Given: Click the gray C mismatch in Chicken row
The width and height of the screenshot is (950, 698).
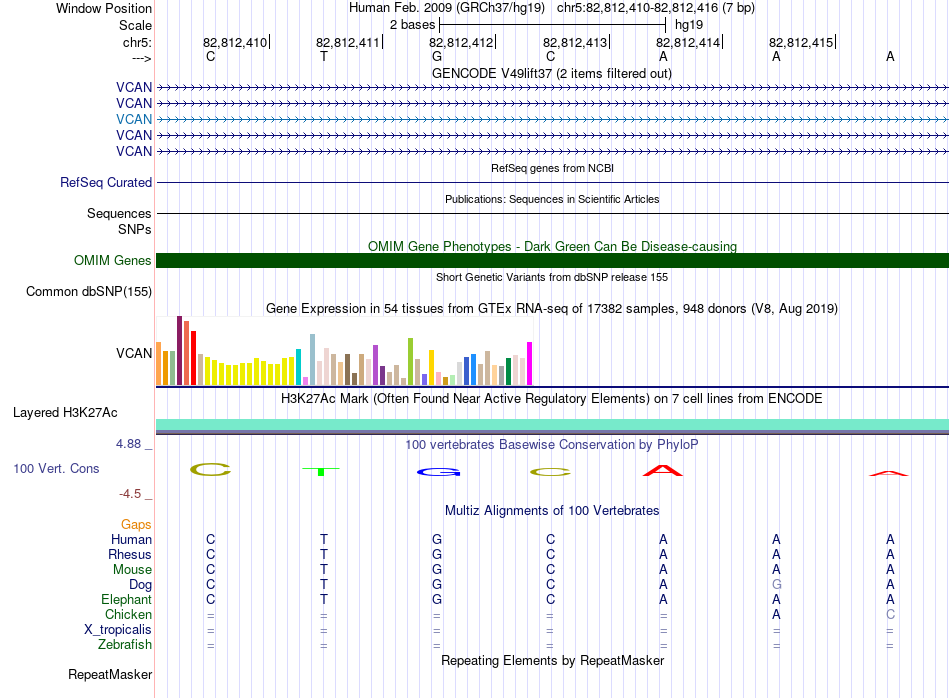Looking at the screenshot, I should tap(890, 614).
